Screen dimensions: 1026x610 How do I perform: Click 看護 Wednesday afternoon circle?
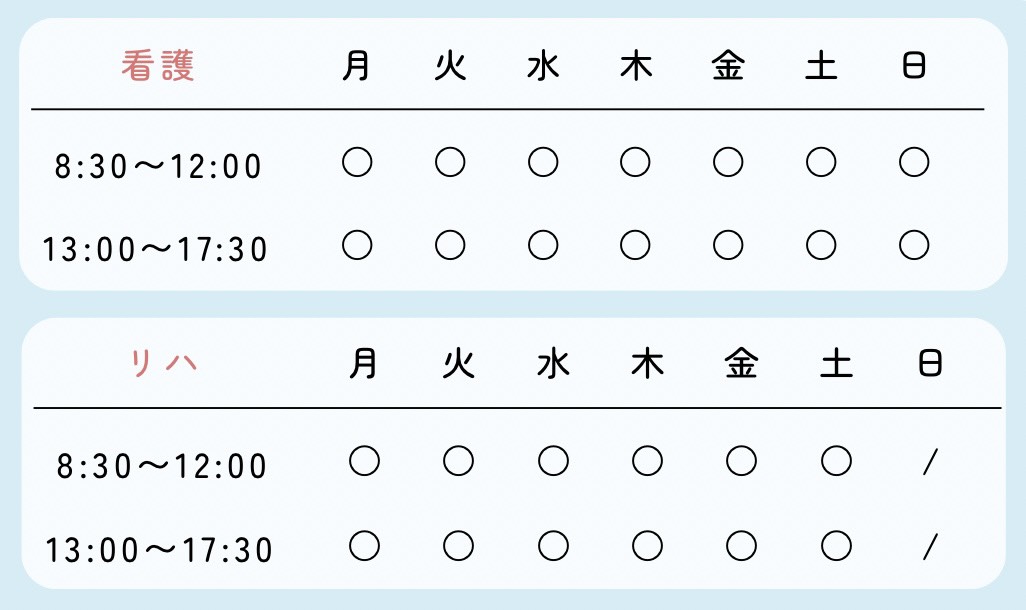(543, 245)
